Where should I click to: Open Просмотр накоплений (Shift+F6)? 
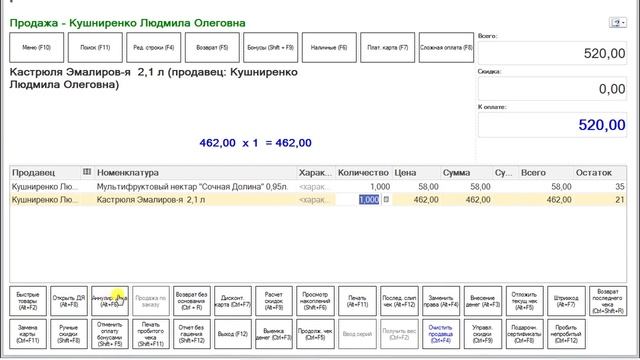pyautogui.click(x=316, y=301)
